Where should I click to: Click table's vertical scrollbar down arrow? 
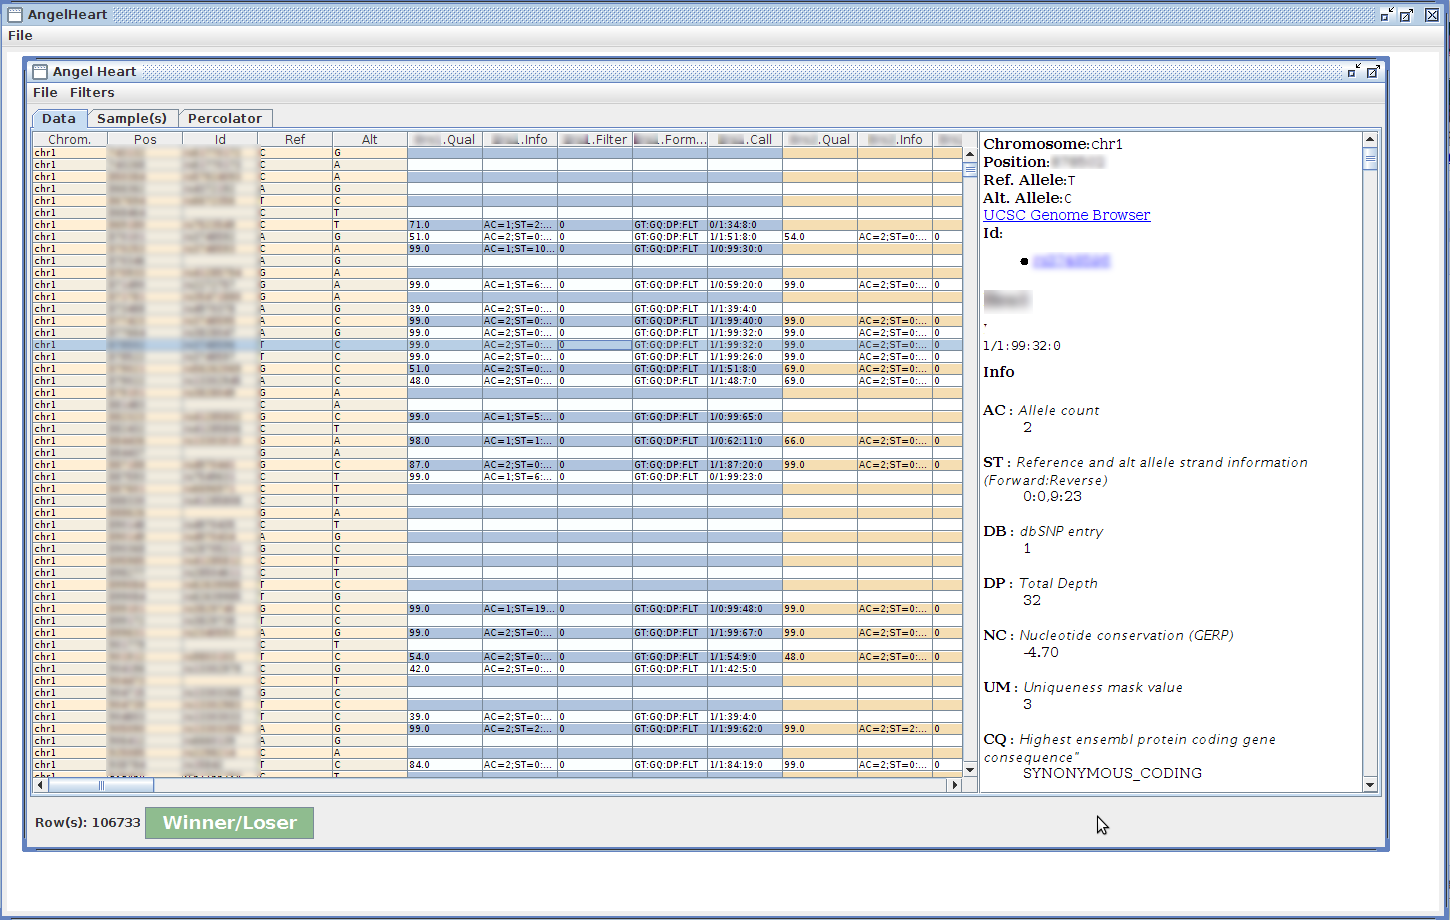click(969, 769)
